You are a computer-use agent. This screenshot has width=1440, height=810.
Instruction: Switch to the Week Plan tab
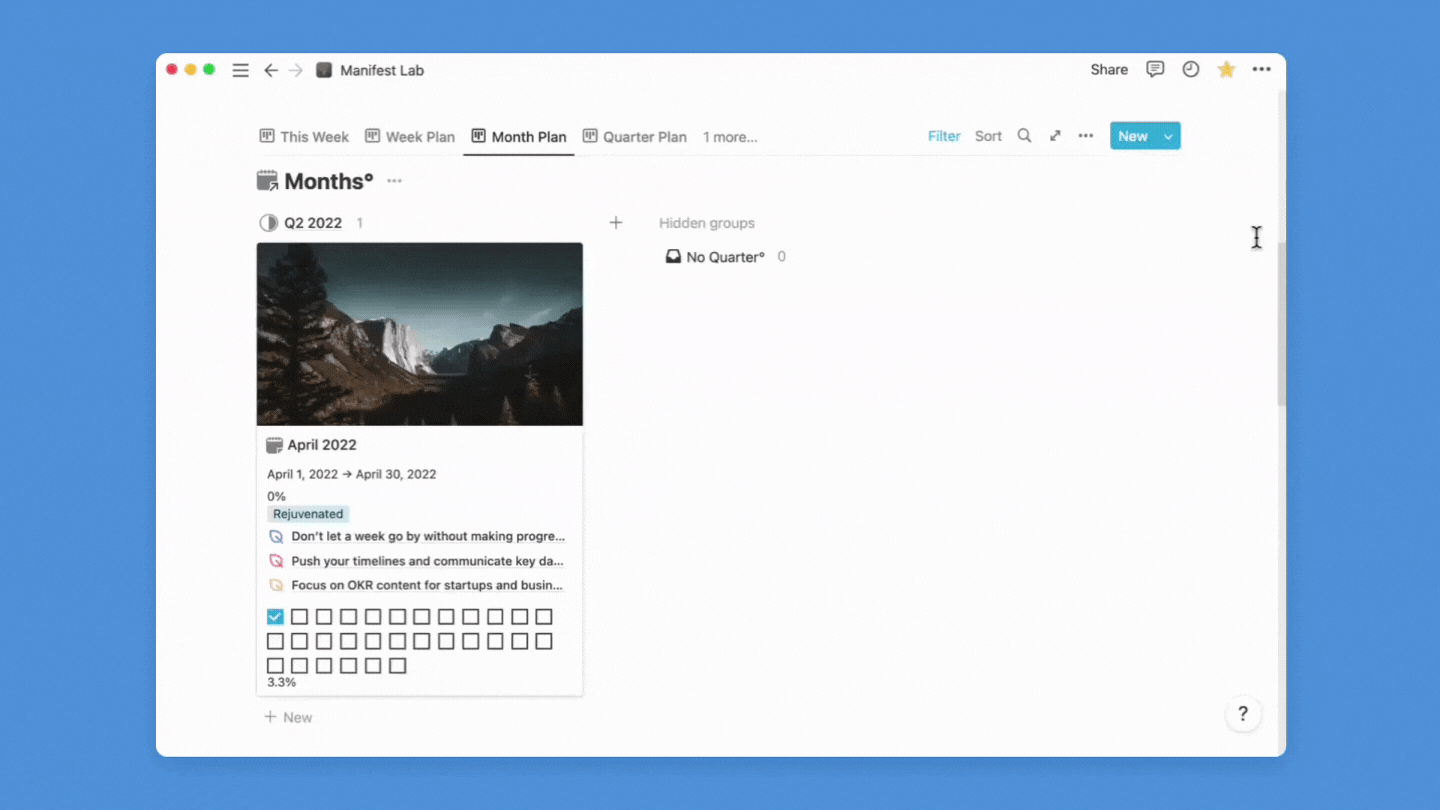pyautogui.click(x=410, y=137)
